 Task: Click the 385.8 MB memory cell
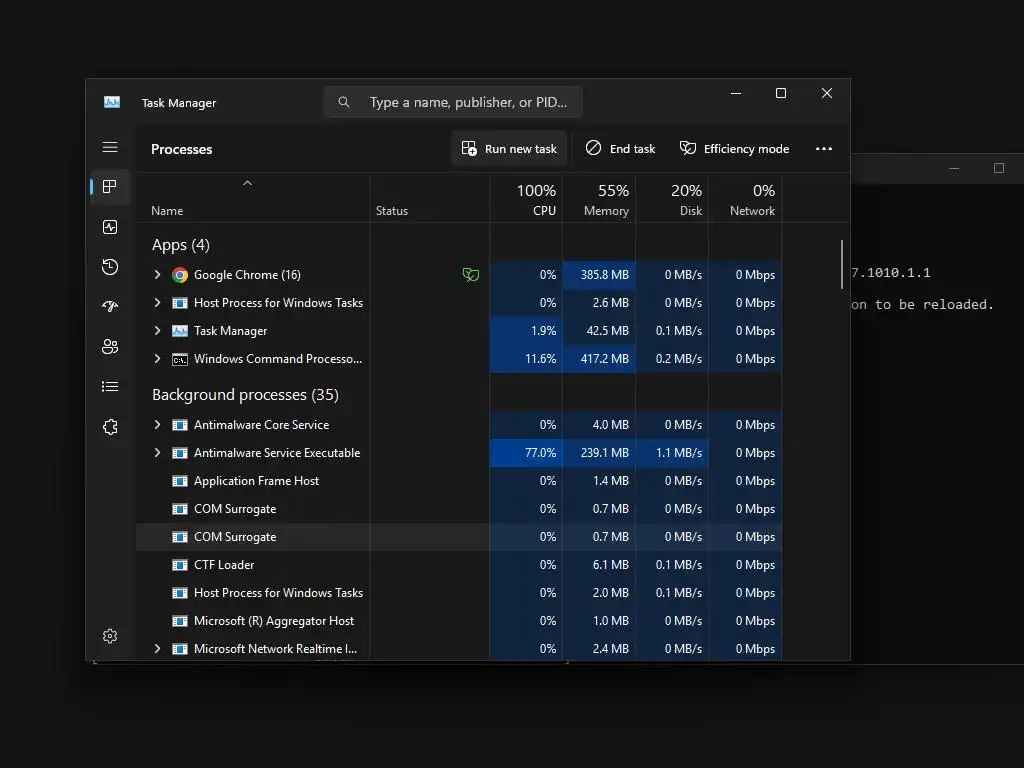tap(599, 275)
